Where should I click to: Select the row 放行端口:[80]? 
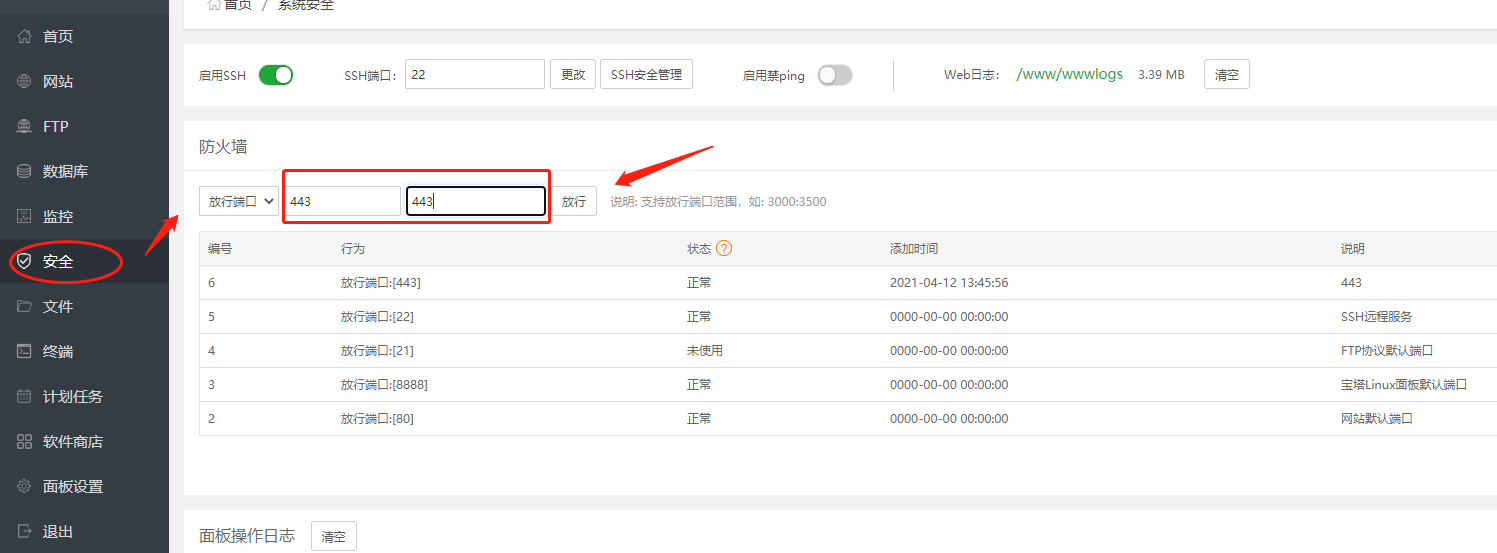pyautogui.click(x=848, y=419)
